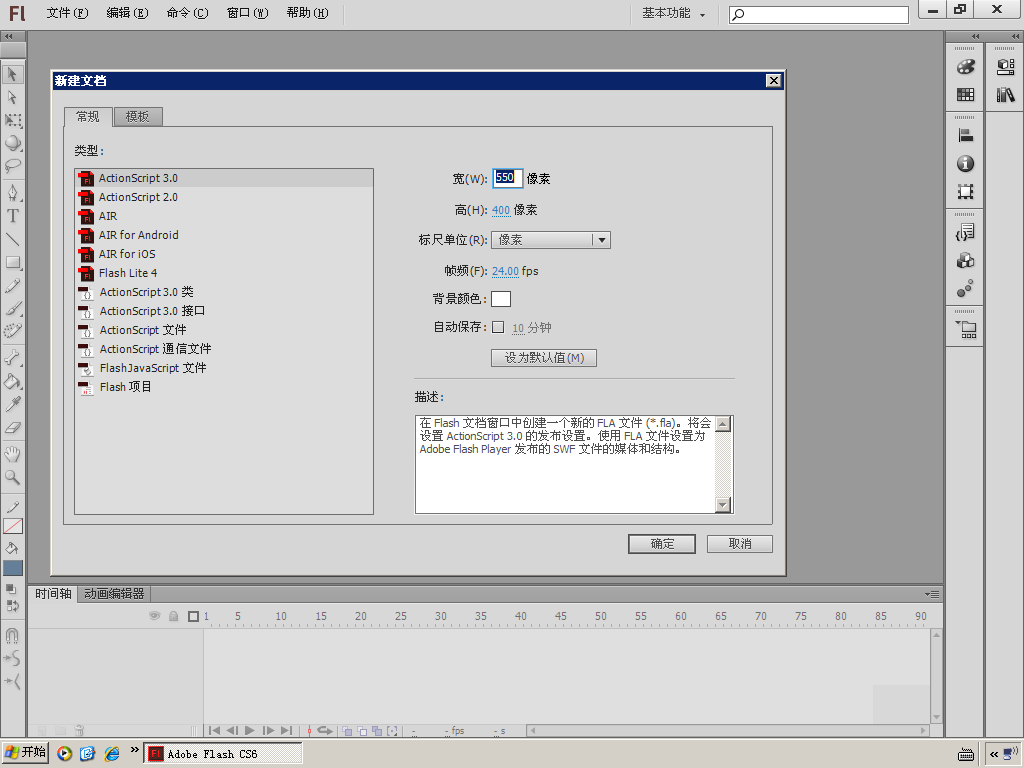Open the 窗口 menu
This screenshot has height=768, width=1024.
pyautogui.click(x=248, y=13)
